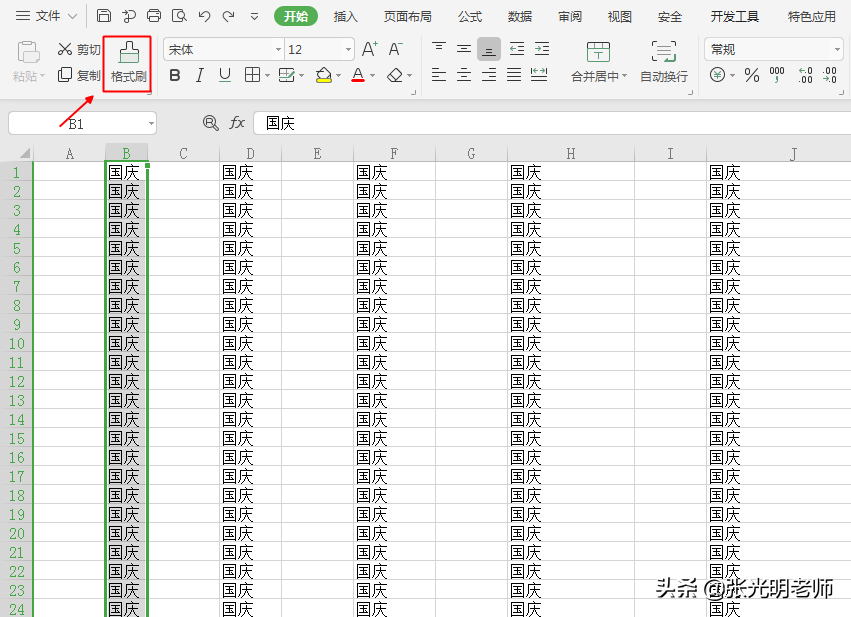Viewport: 851px width, 617px height.
Task: Switch to the 审阅 (Review) tab
Action: coord(570,17)
